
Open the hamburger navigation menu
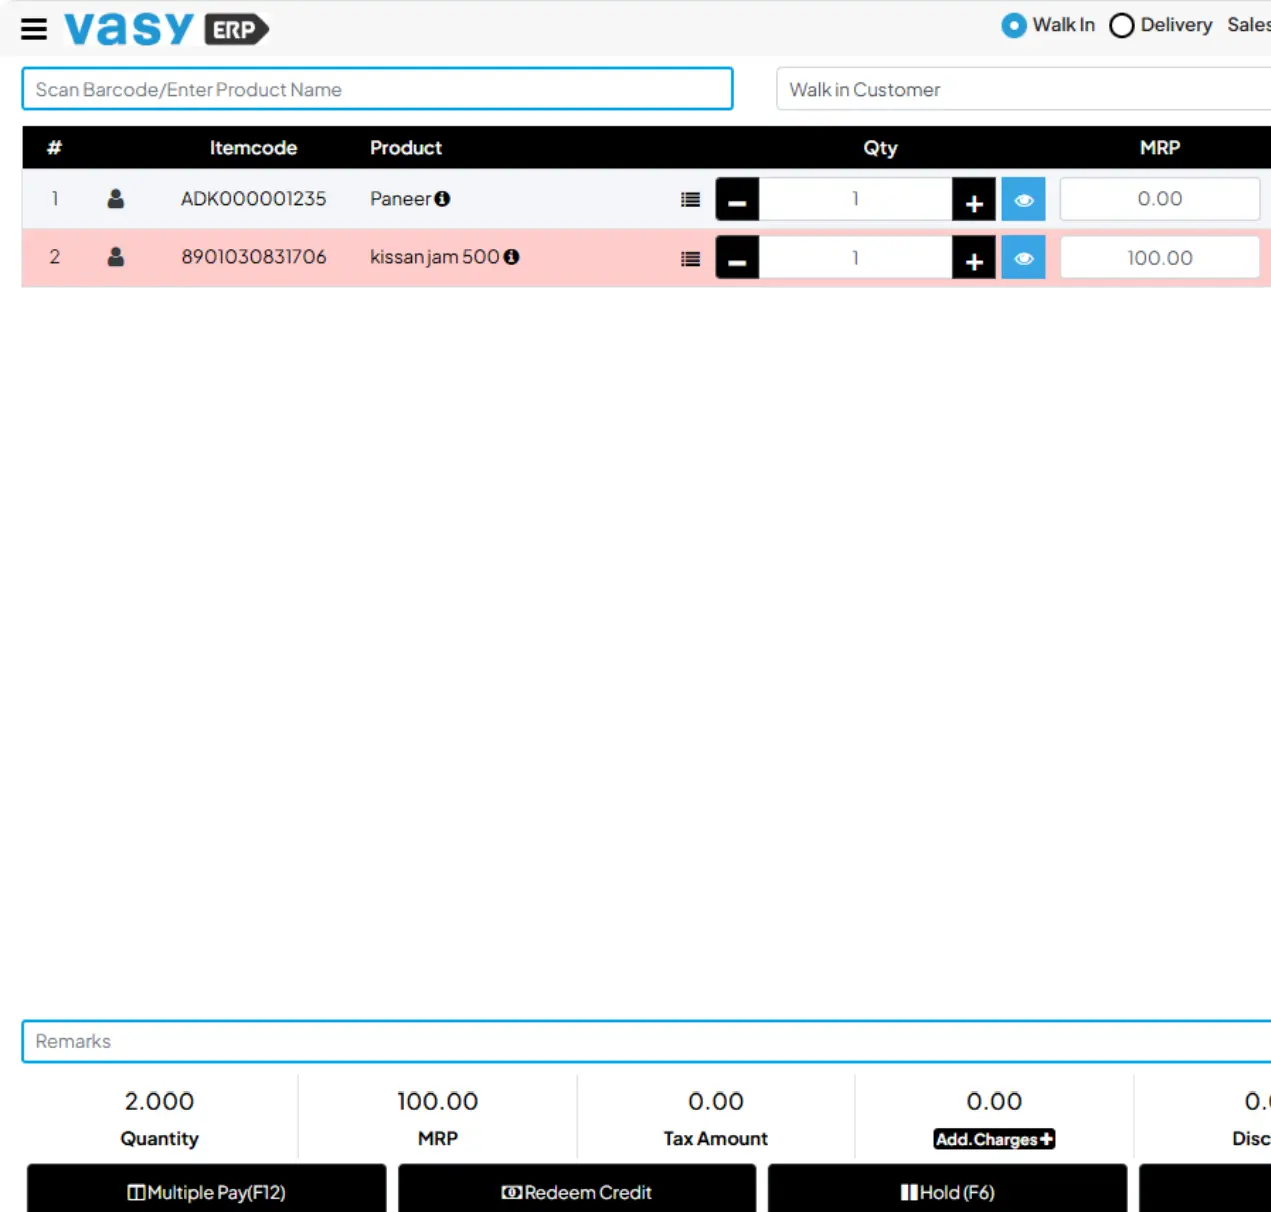click(x=34, y=28)
